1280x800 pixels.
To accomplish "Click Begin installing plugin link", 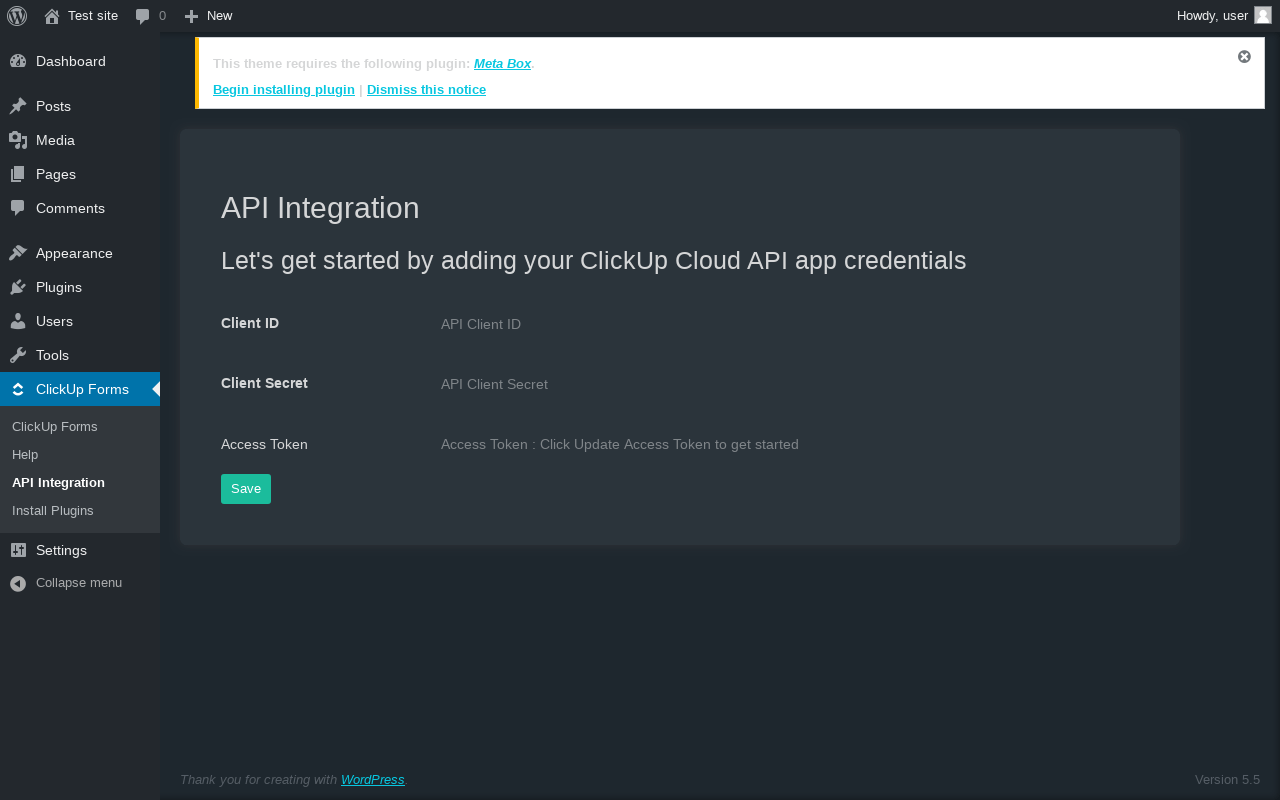I will click(284, 90).
